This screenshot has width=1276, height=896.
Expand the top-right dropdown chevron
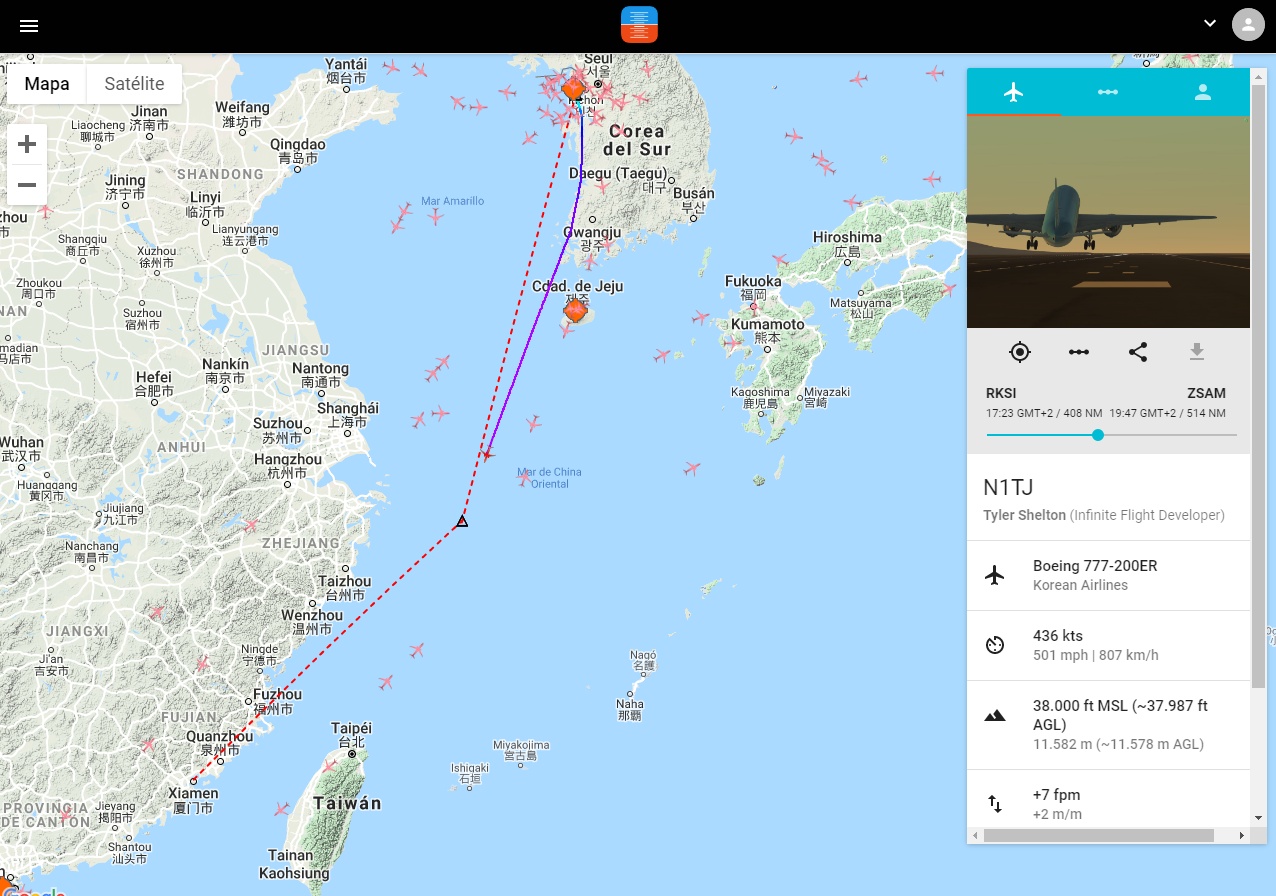click(1210, 24)
